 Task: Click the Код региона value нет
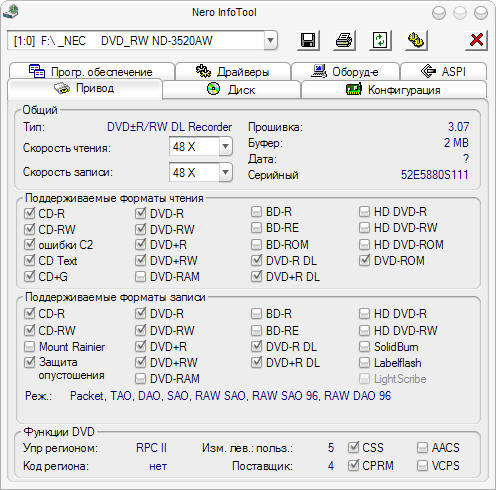pyautogui.click(x=158, y=466)
